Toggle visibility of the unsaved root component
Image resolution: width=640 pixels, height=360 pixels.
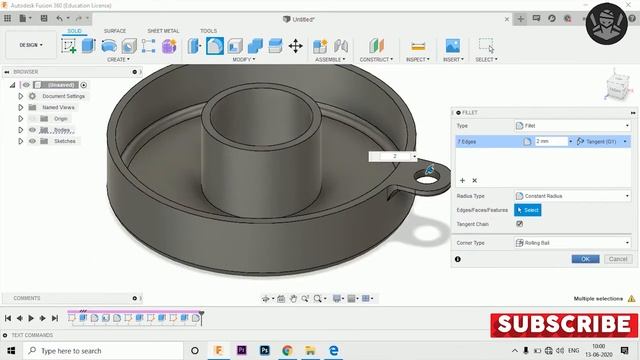pyautogui.click(x=26, y=85)
